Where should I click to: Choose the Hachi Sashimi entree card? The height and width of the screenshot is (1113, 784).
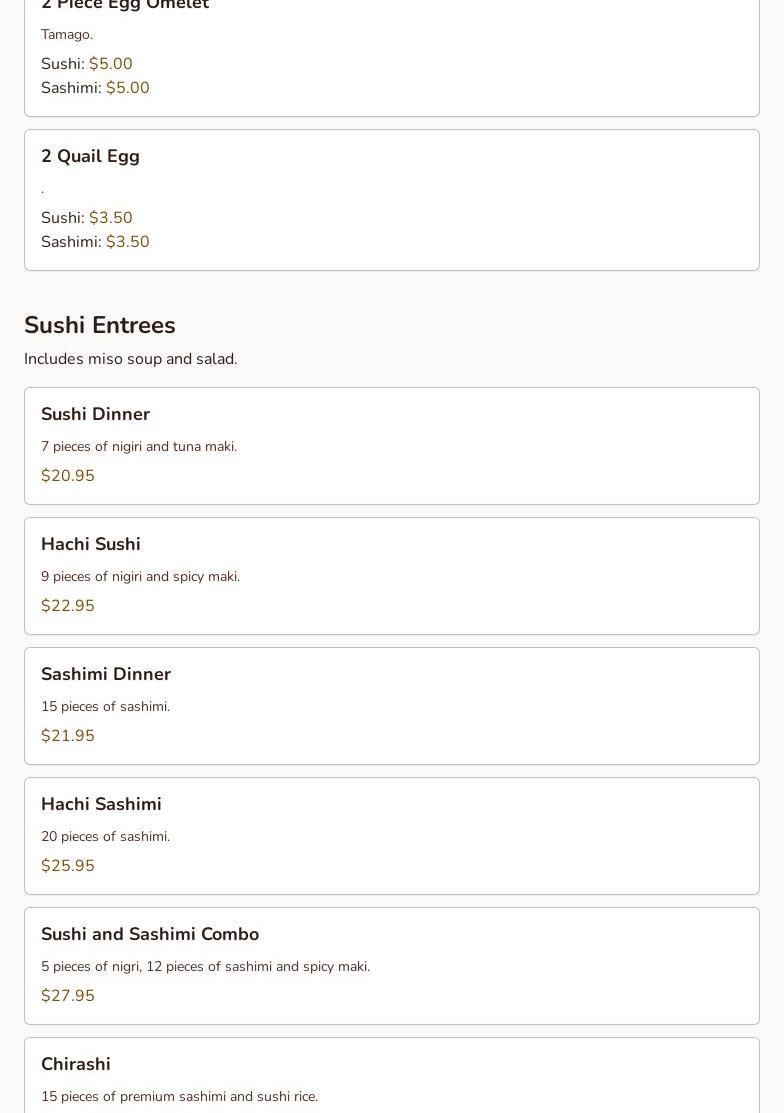(x=392, y=835)
